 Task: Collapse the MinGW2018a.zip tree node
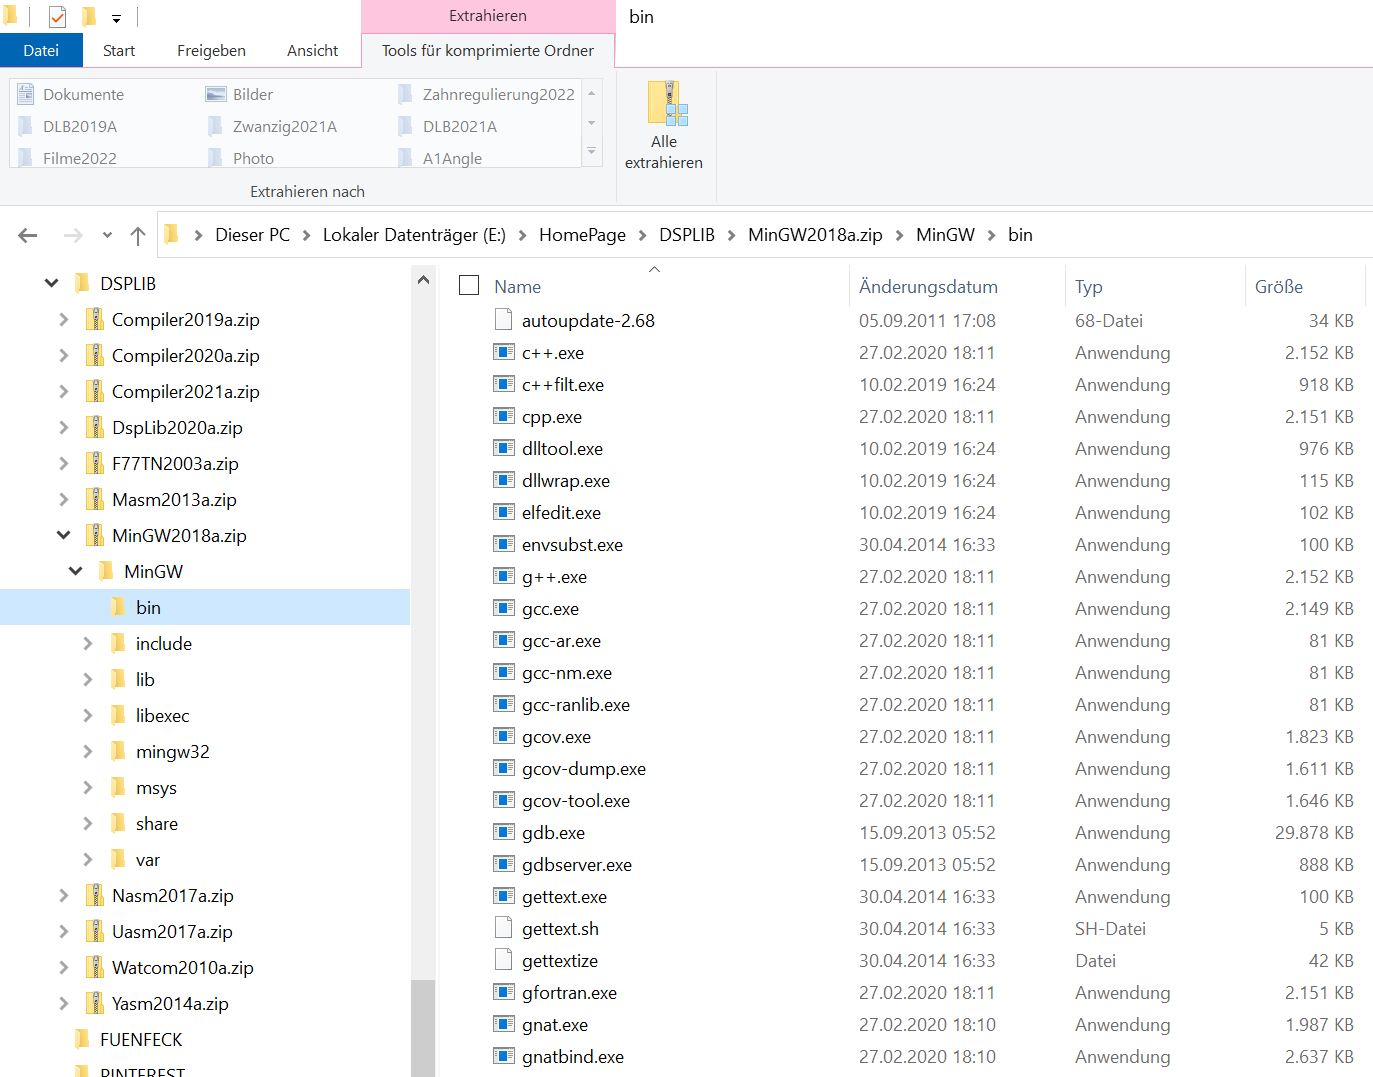coord(64,536)
